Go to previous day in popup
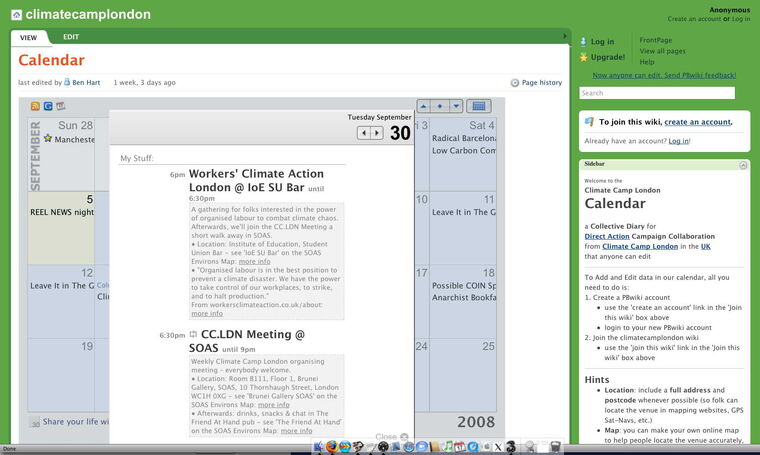Screen dimensions: 760x455 (x=364, y=133)
